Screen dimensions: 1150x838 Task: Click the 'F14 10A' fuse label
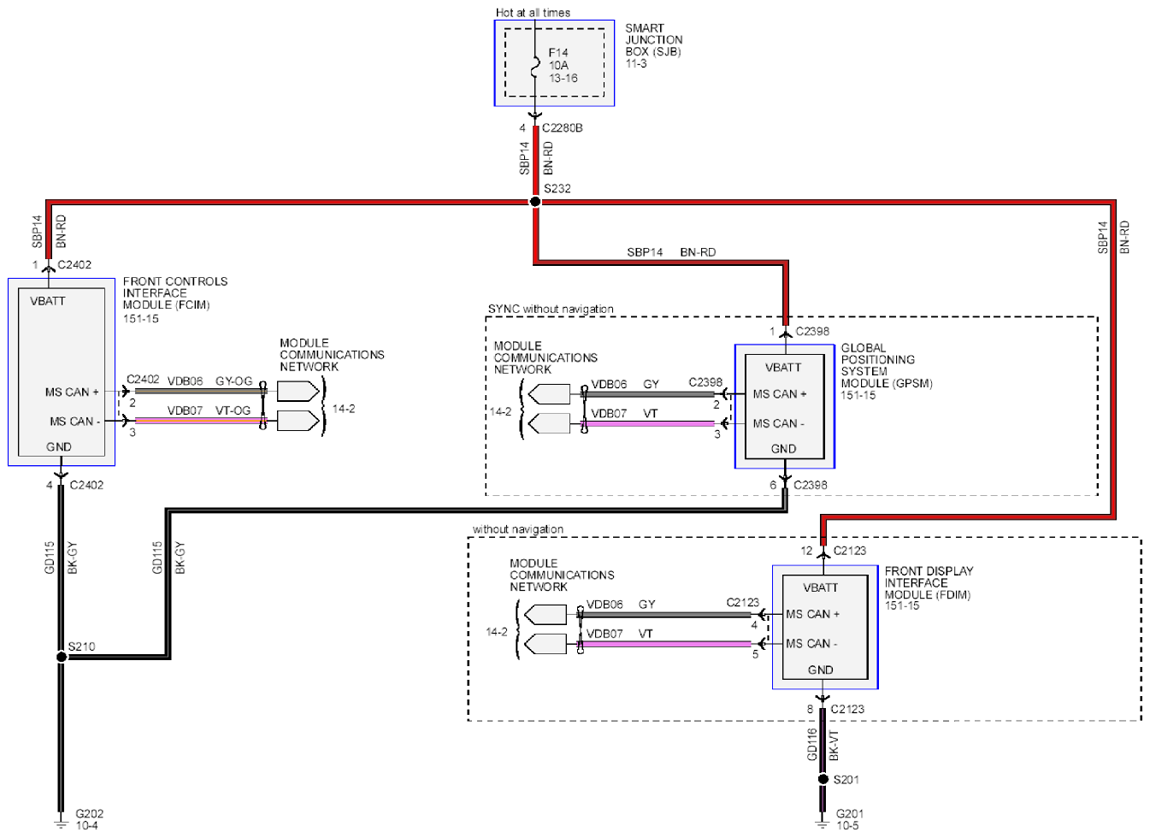click(559, 59)
